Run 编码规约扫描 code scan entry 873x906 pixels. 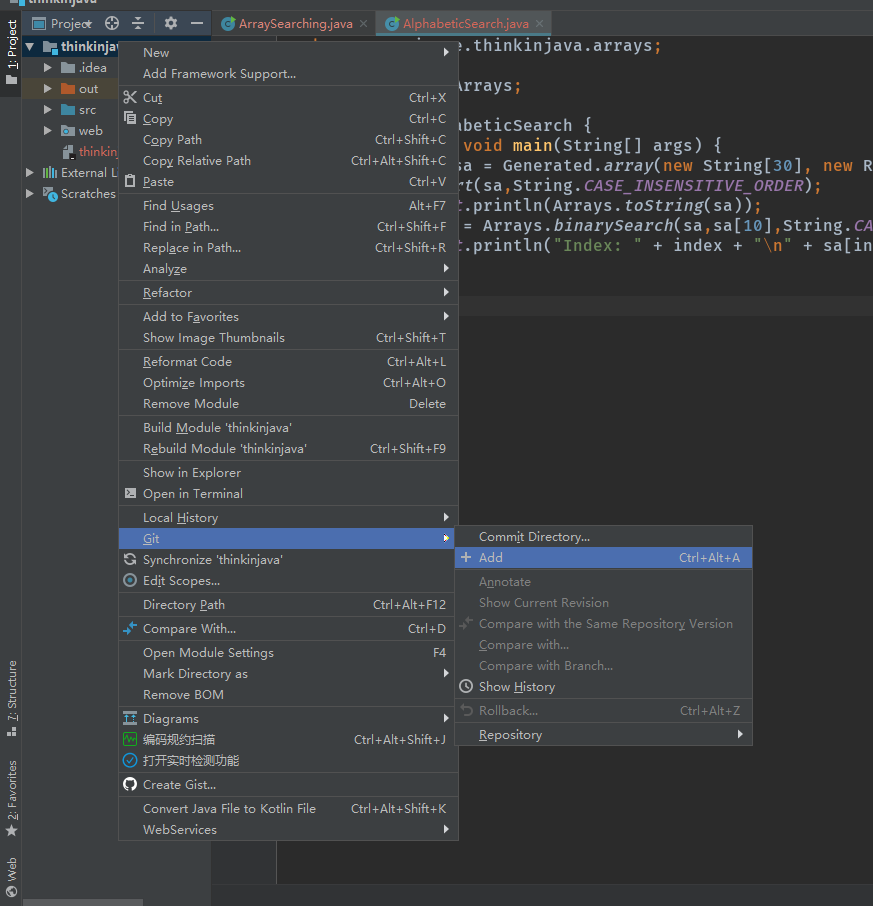(178, 740)
